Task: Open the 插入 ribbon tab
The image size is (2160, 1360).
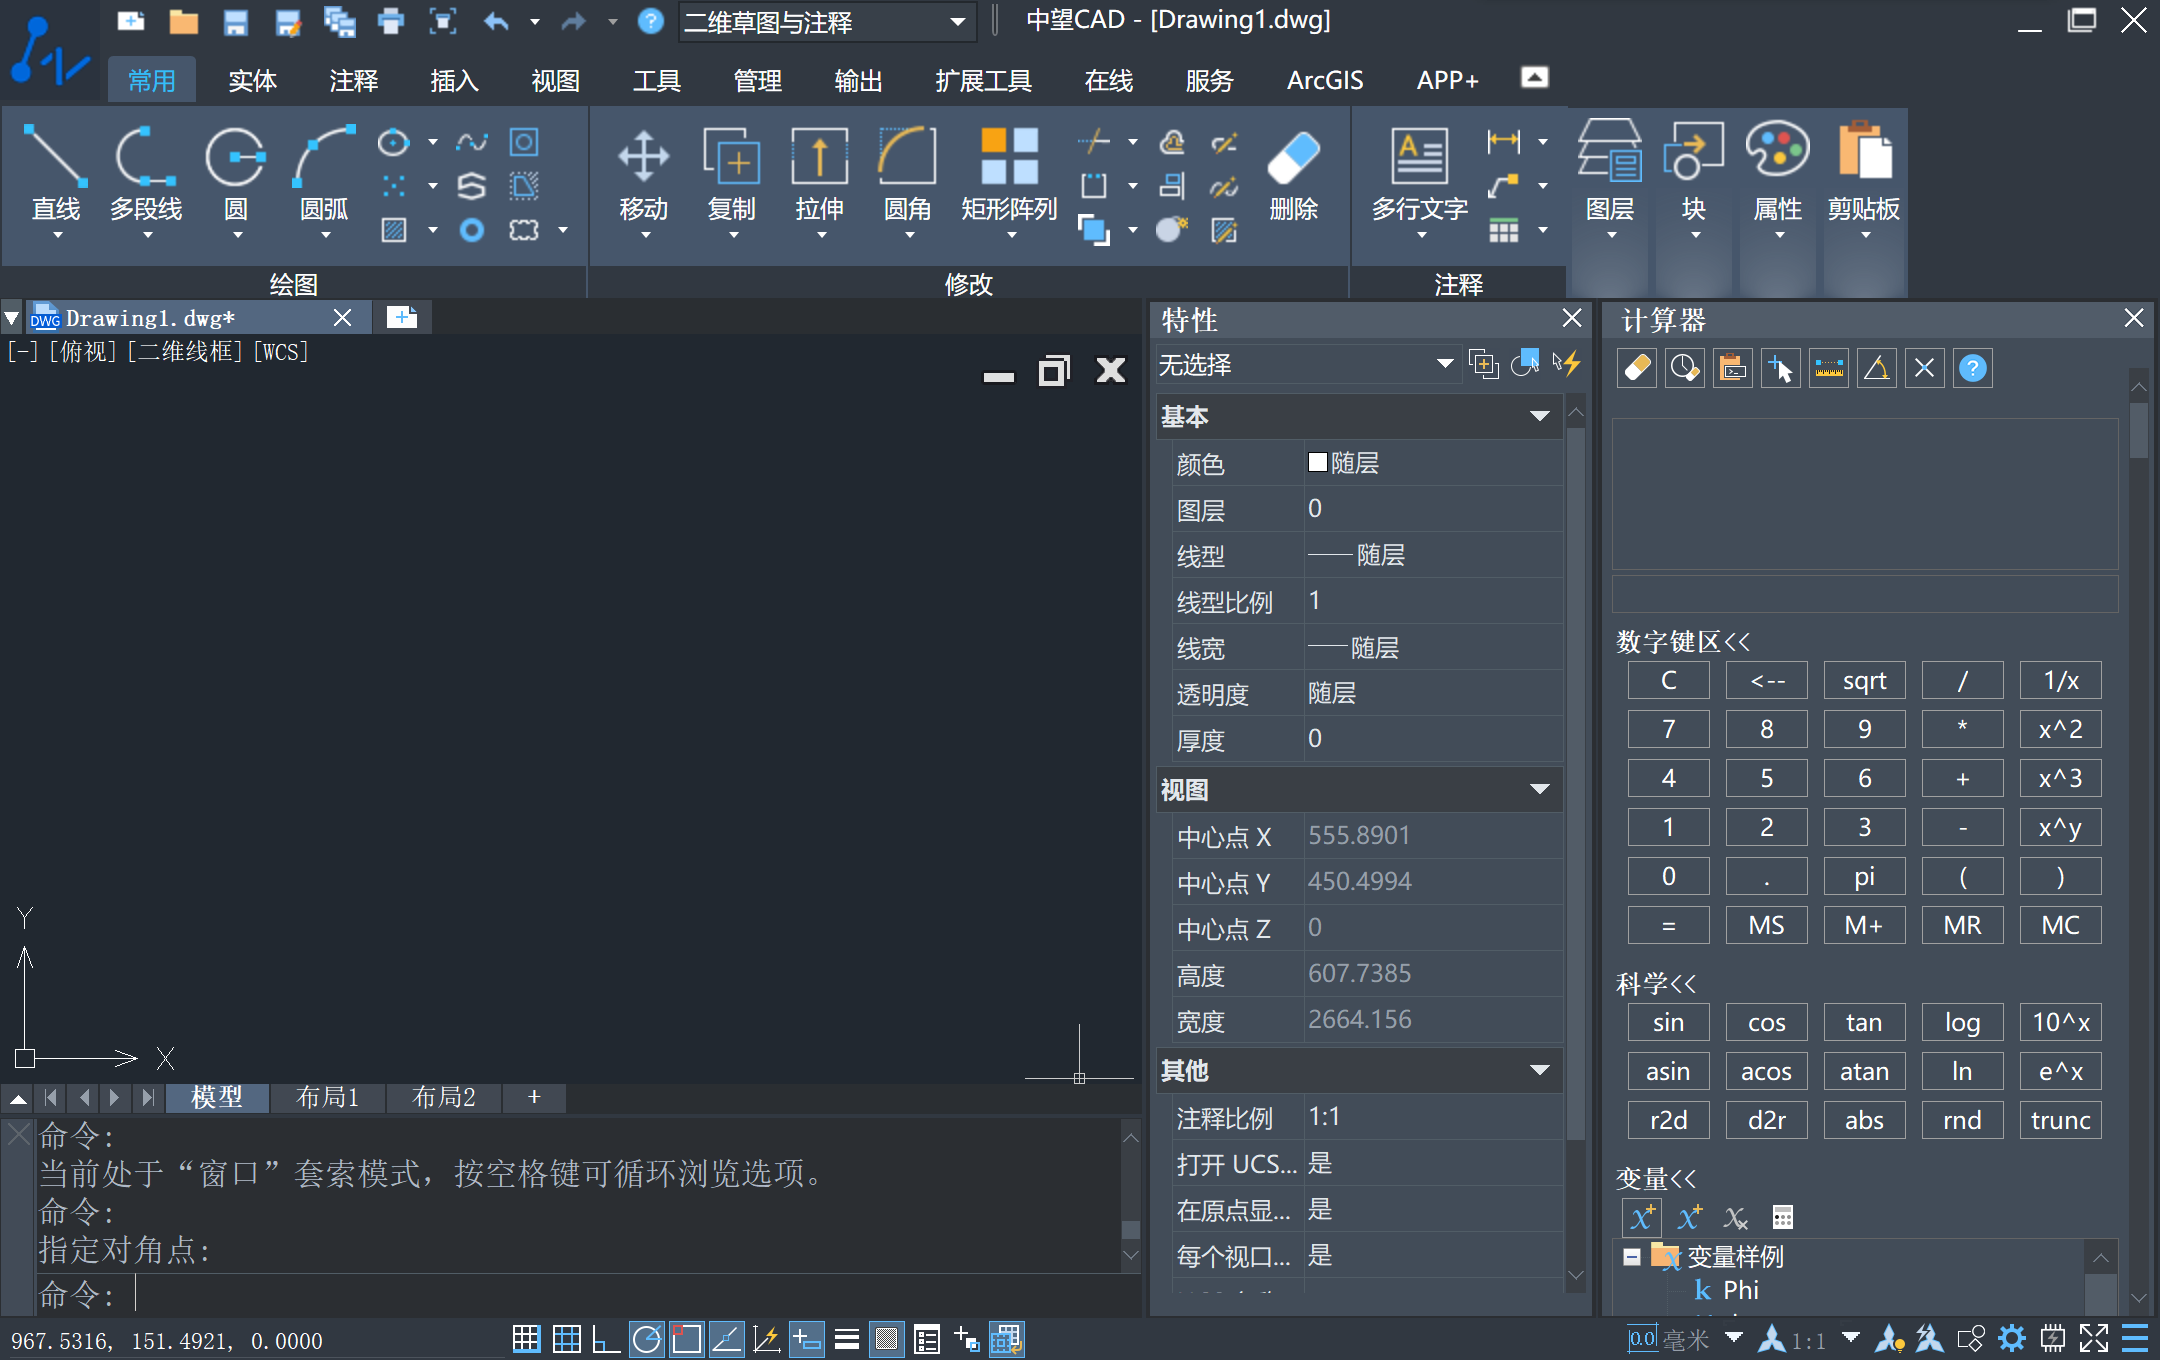Action: coord(454,80)
